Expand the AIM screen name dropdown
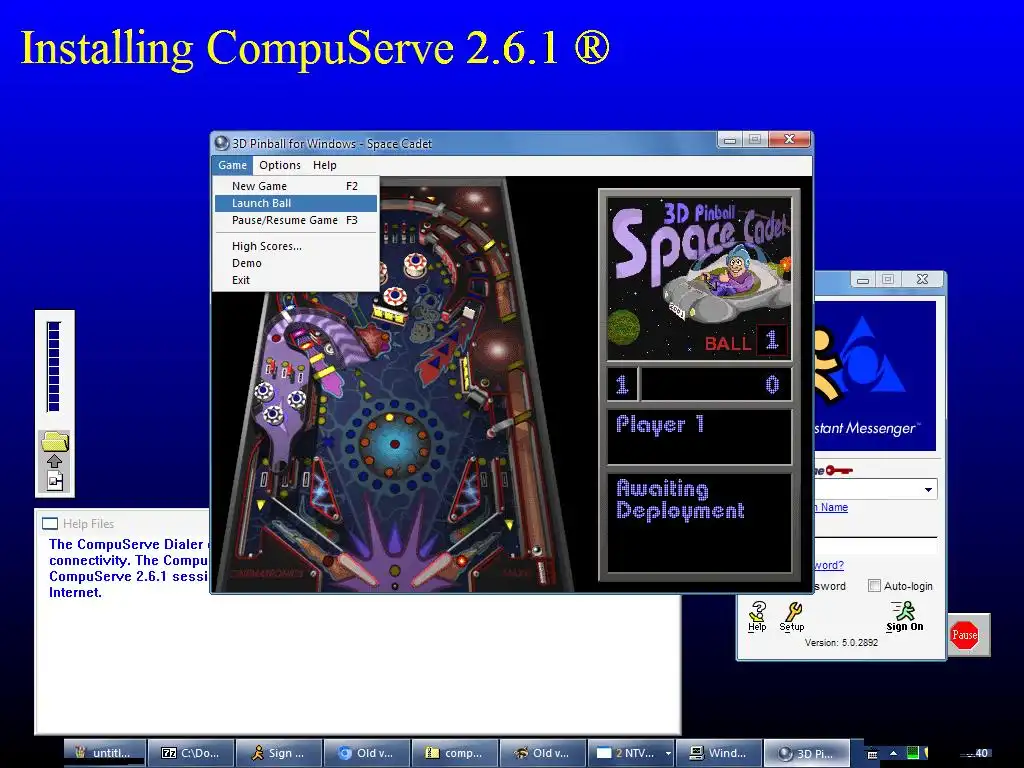 928,490
